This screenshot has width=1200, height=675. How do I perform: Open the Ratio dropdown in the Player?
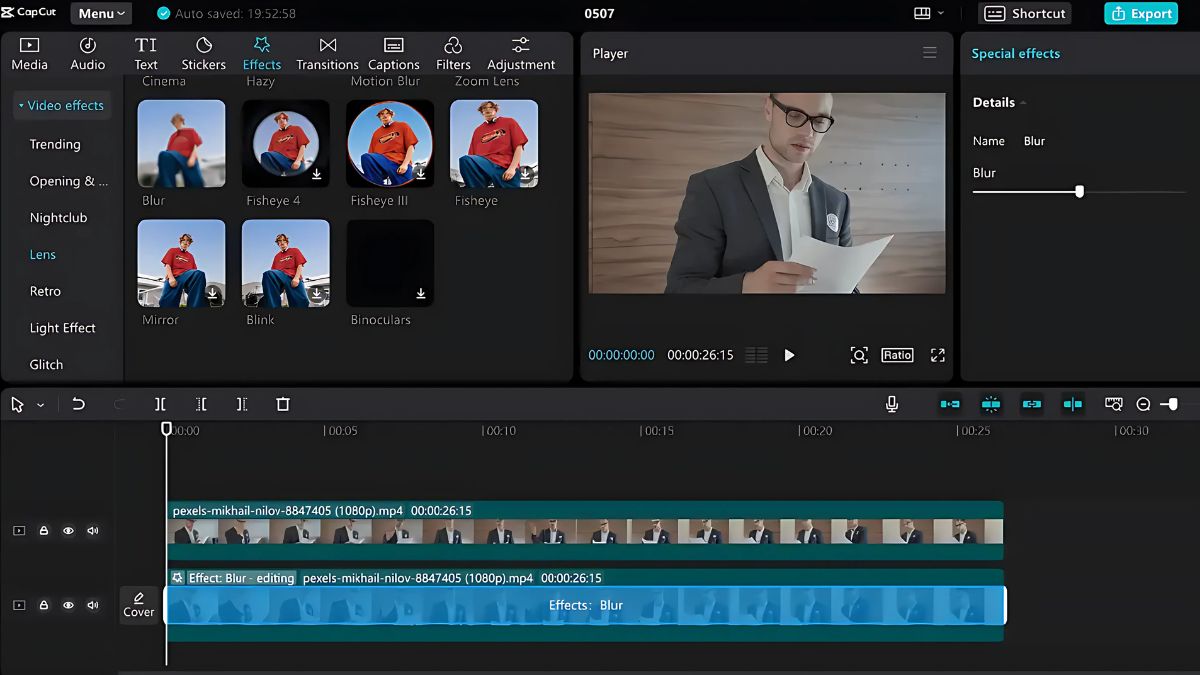[x=897, y=354]
